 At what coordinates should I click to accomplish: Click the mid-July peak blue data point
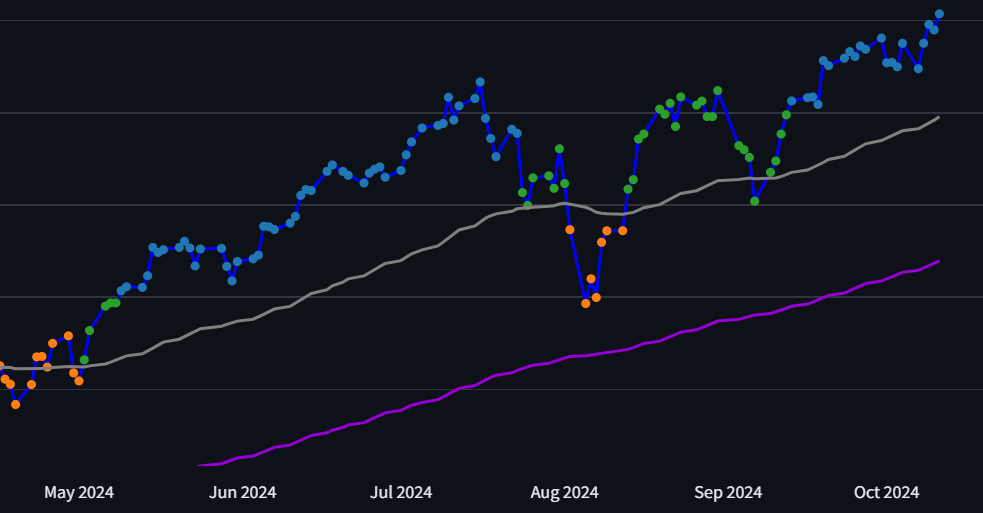coord(480,82)
